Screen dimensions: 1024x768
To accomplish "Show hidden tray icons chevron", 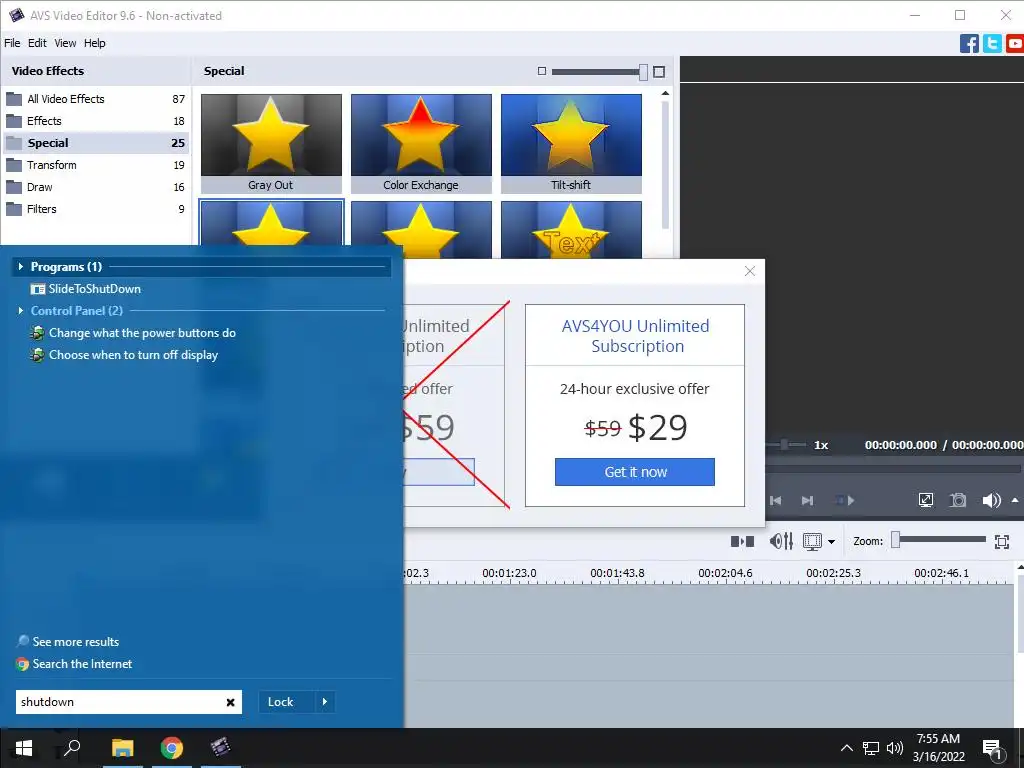I will [846, 748].
